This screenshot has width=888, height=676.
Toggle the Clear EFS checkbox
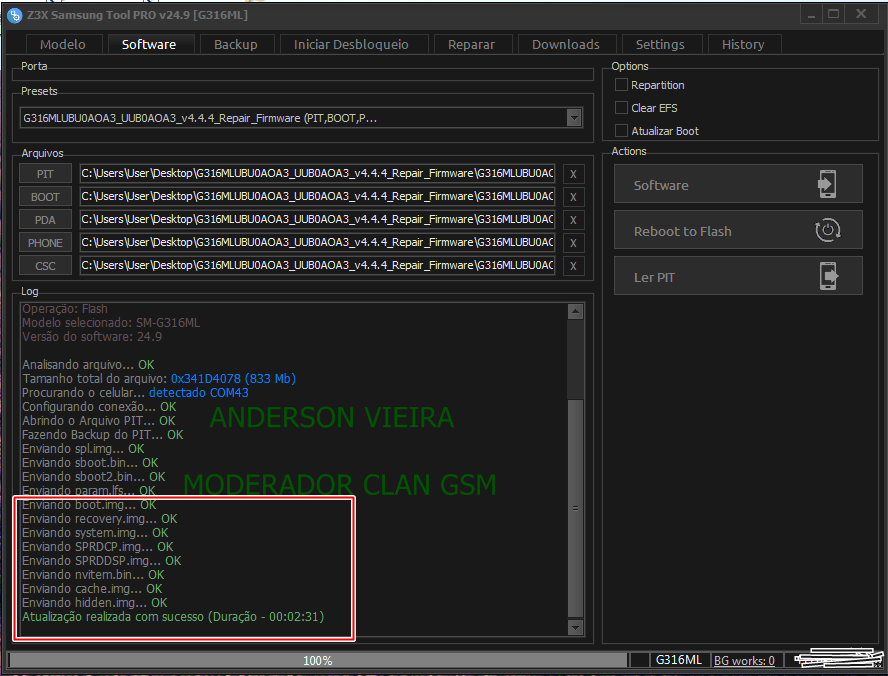click(621, 108)
